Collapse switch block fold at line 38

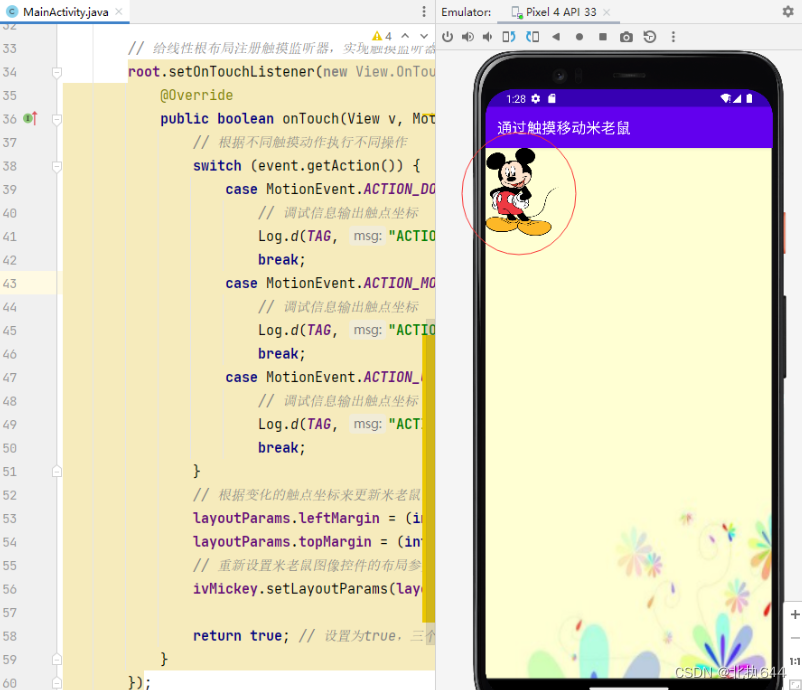(57, 166)
